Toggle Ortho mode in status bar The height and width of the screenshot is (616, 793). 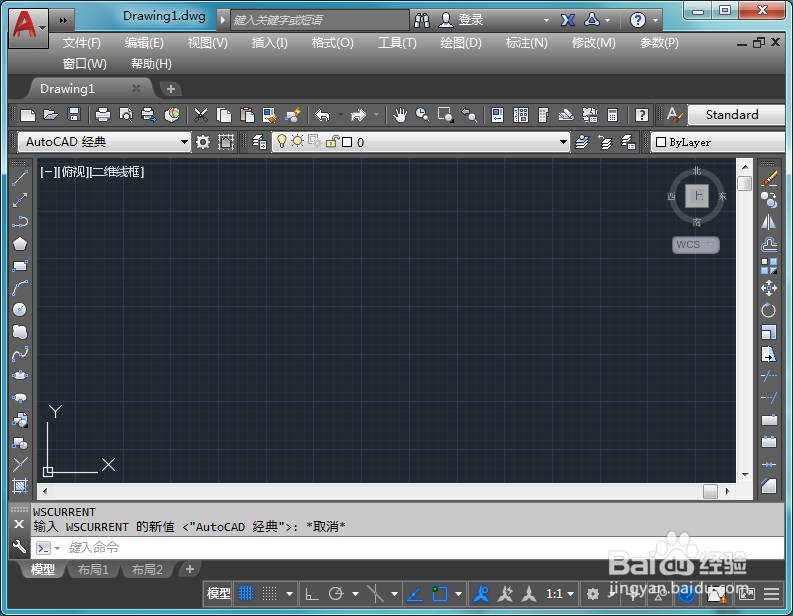[x=312, y=593]
